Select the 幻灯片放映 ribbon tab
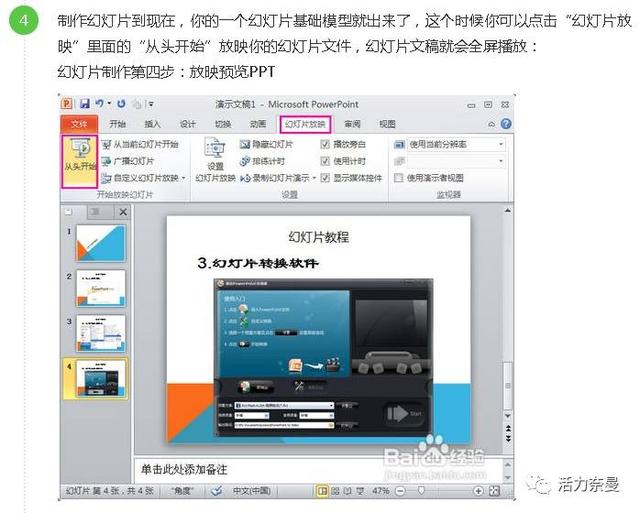The width and height of the screenshot is (640, 513). tap(305, 124)
